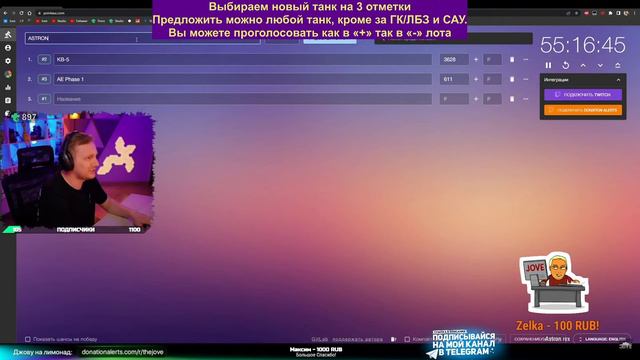
Task: Reset the auction timer
Action: 565,65
